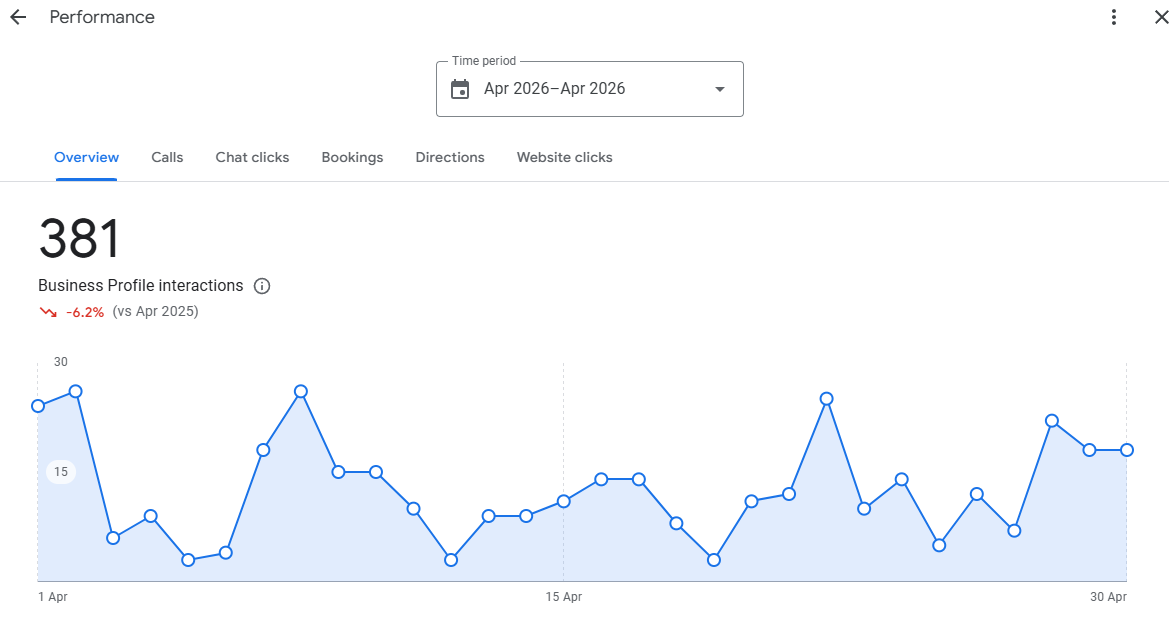The height and width of the screenshot is (628, 1169).
Task: Click the Performance page title
Action: (x=102, y=17)
